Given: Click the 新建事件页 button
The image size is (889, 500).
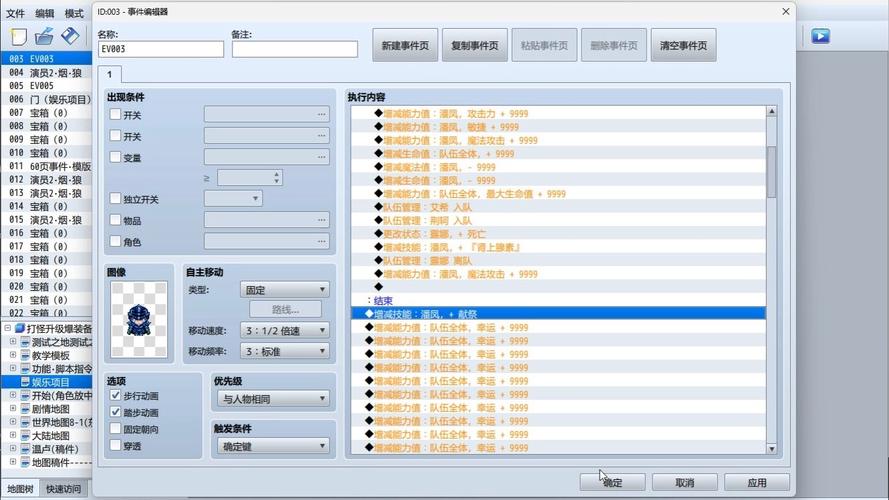Looking at the screenshot, I should pyautogui.click(x=405, y=45).
